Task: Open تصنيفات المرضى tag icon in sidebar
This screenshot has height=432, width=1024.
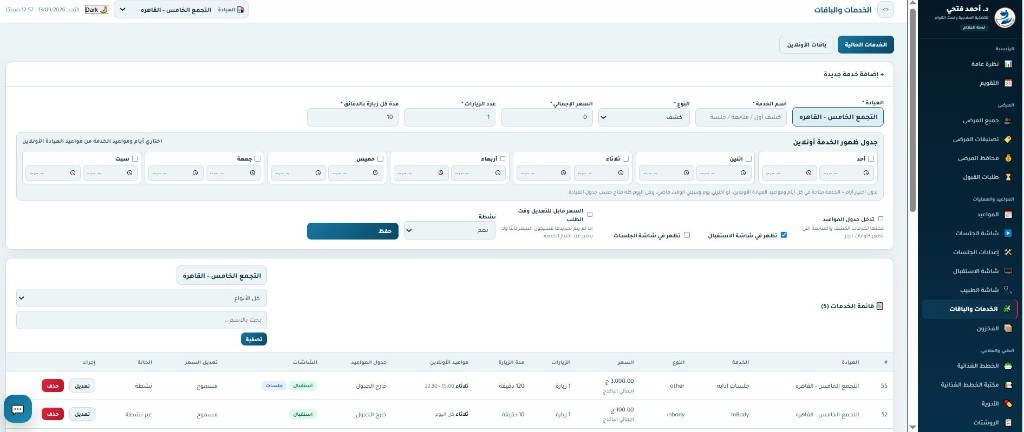Action: [x=1008, y=139]
